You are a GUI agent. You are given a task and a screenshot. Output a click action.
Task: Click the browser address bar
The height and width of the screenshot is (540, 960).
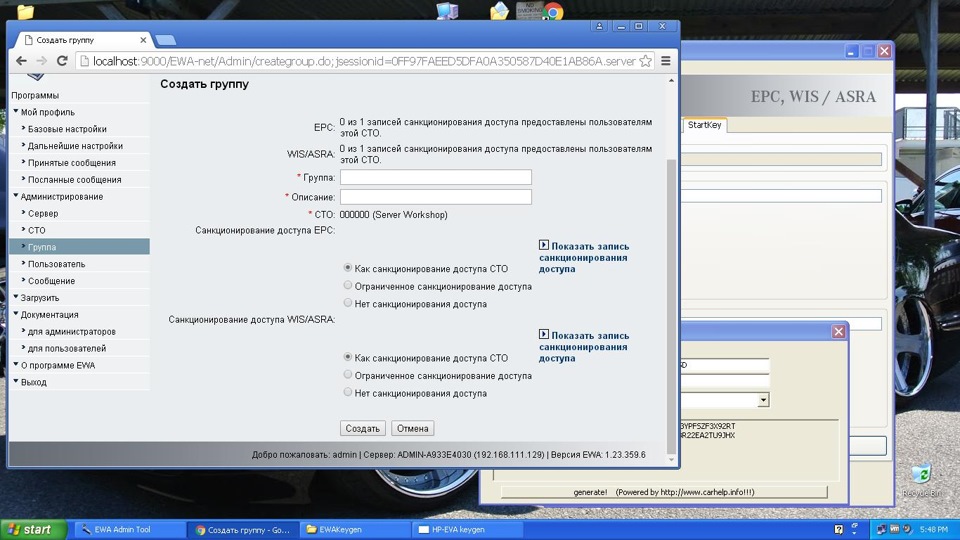tap(364, 61)
